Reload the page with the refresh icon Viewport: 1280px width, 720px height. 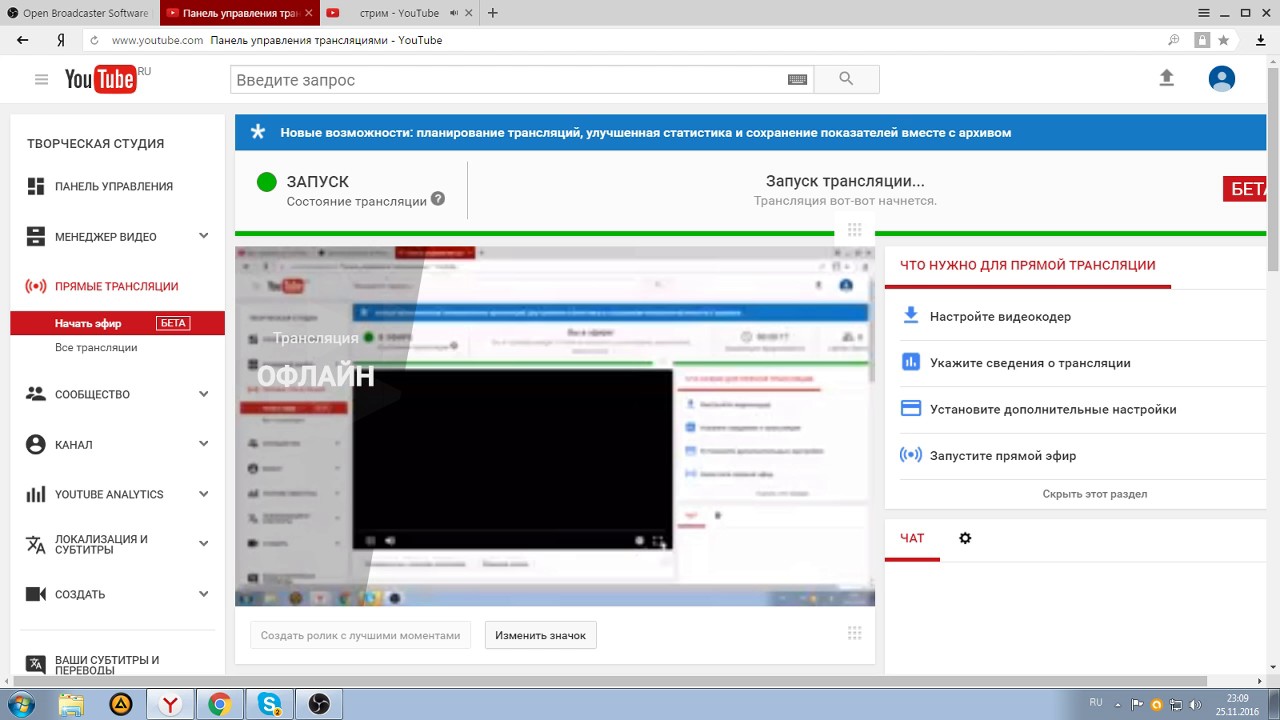(94, 40)
